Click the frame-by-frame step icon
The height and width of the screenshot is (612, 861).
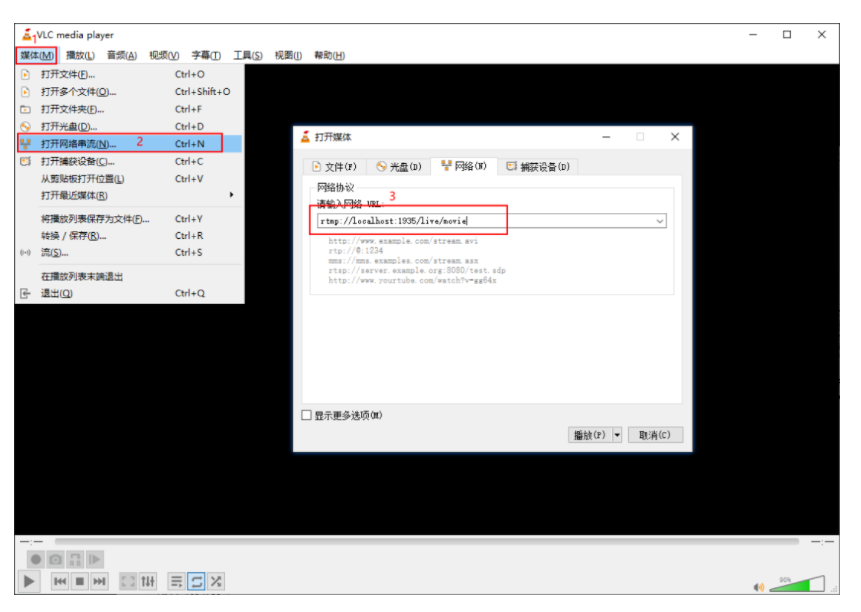pyautogui.click(x=94, y=559)
